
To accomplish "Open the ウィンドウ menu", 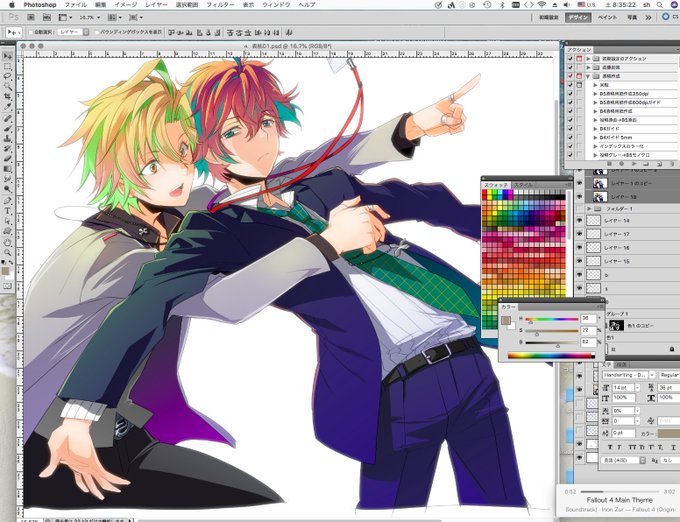I will coord(276,5).
